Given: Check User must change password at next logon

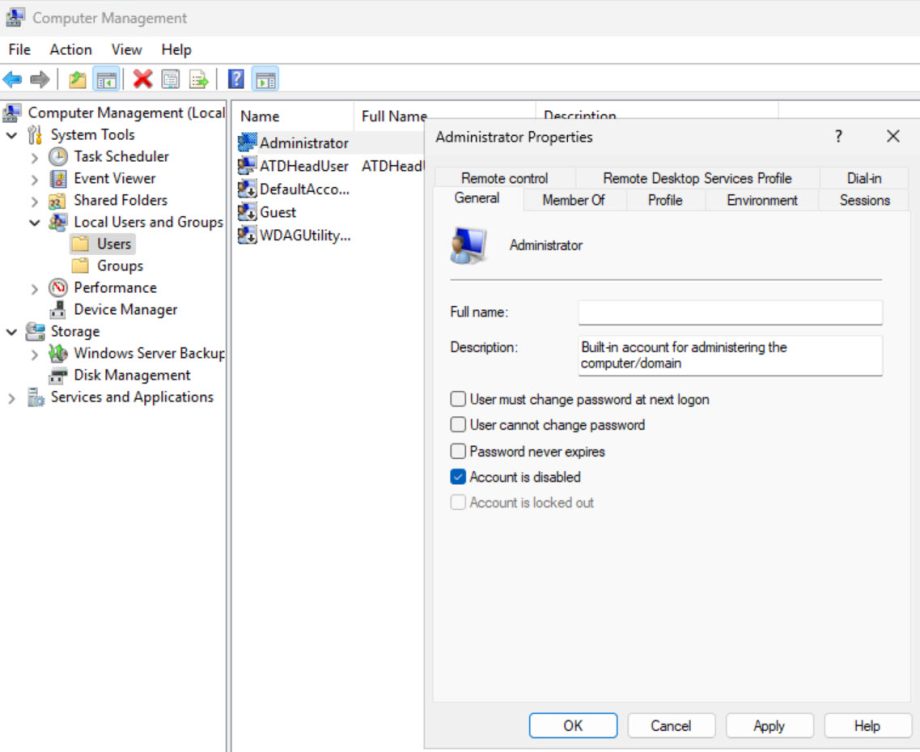Looking at the screenshot, I should click(458, 398).
